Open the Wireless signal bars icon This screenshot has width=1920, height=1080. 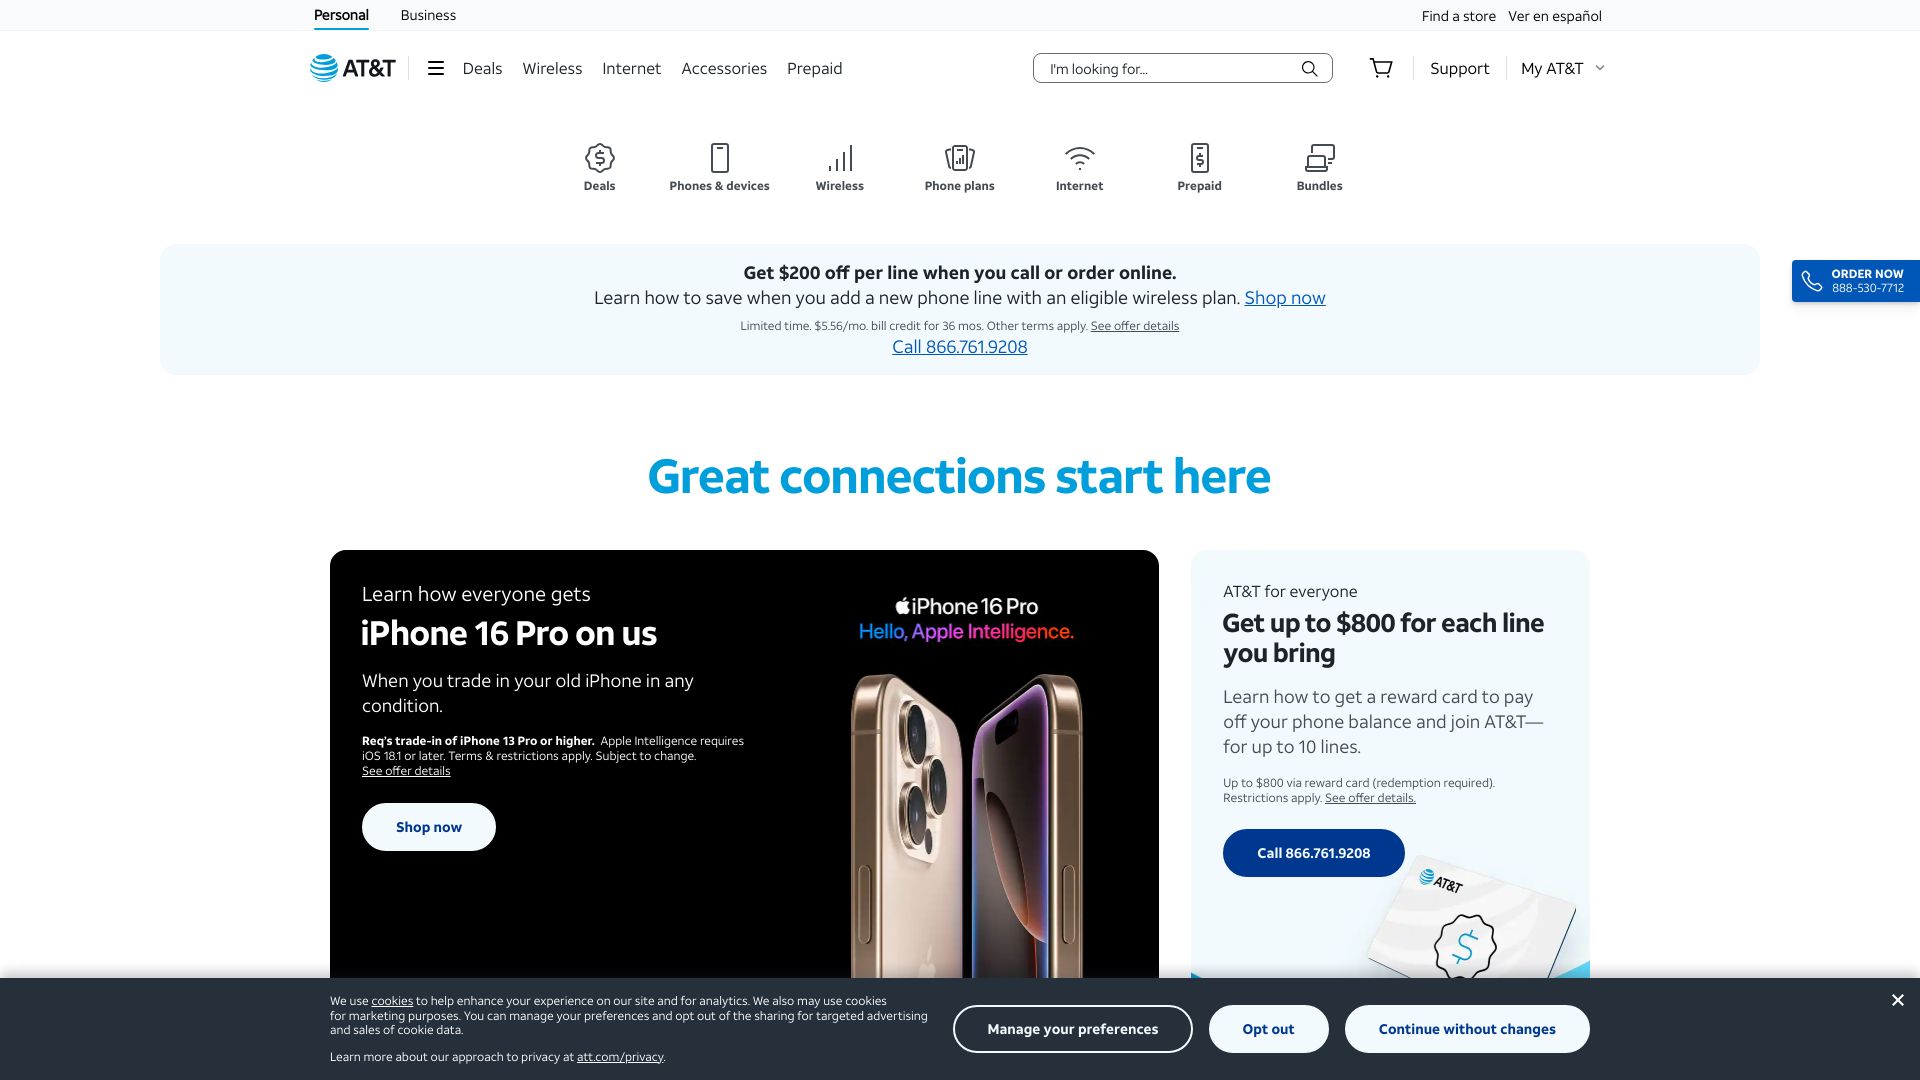(x=840, y=158)
